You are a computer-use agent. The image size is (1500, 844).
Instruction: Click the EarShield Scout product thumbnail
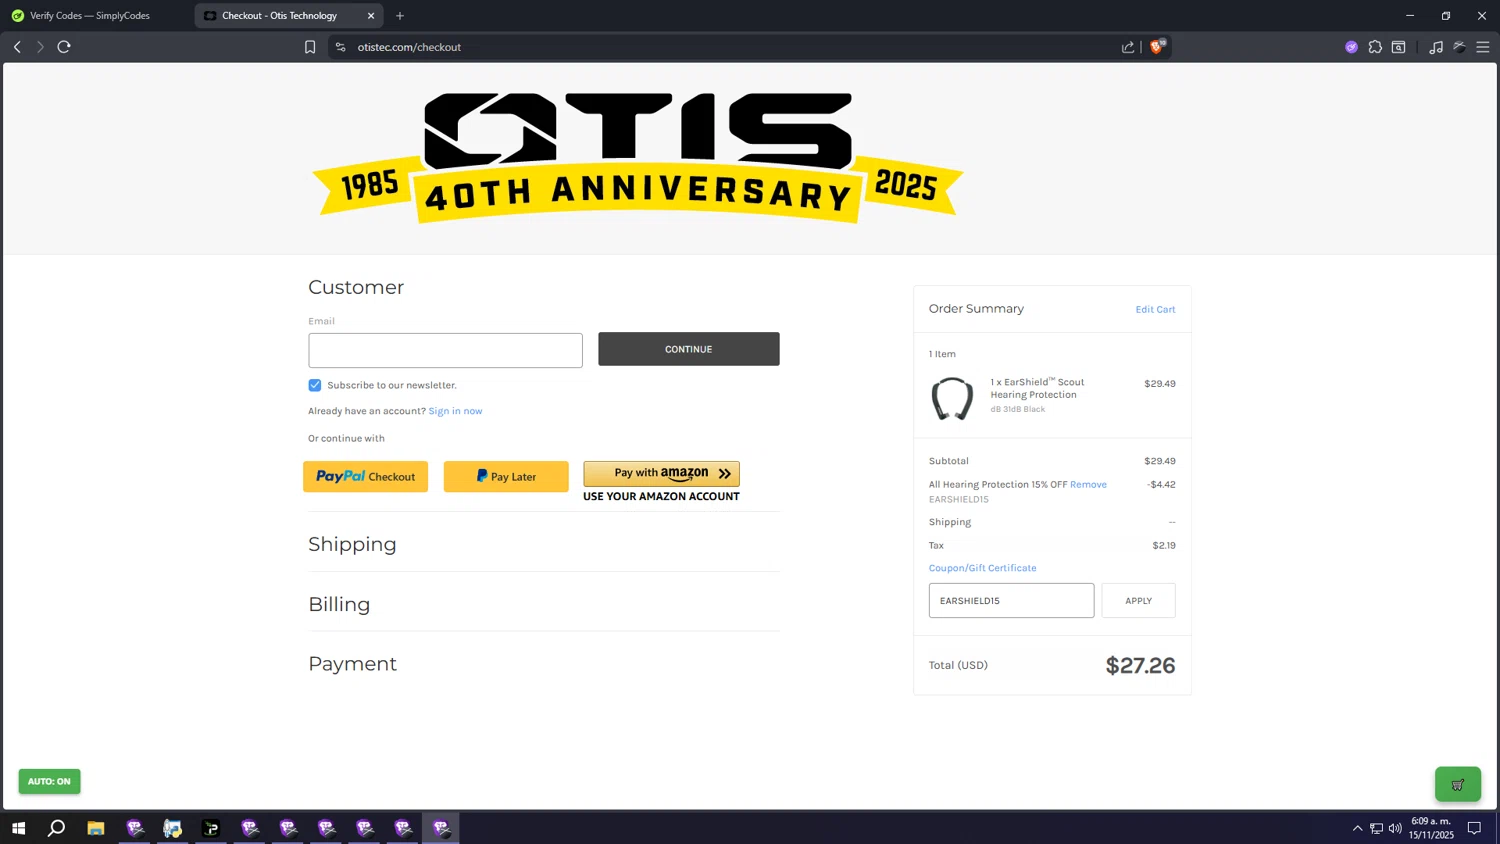click(952, 397)
